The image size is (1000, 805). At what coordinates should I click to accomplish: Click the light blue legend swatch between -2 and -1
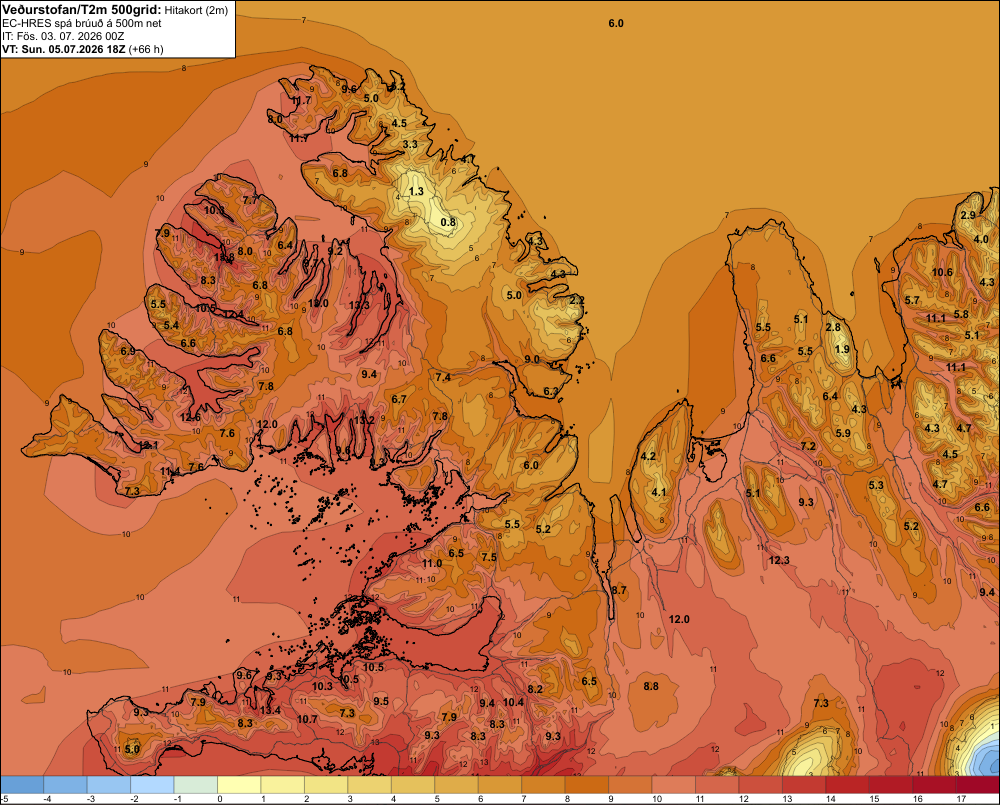point(152,785)
